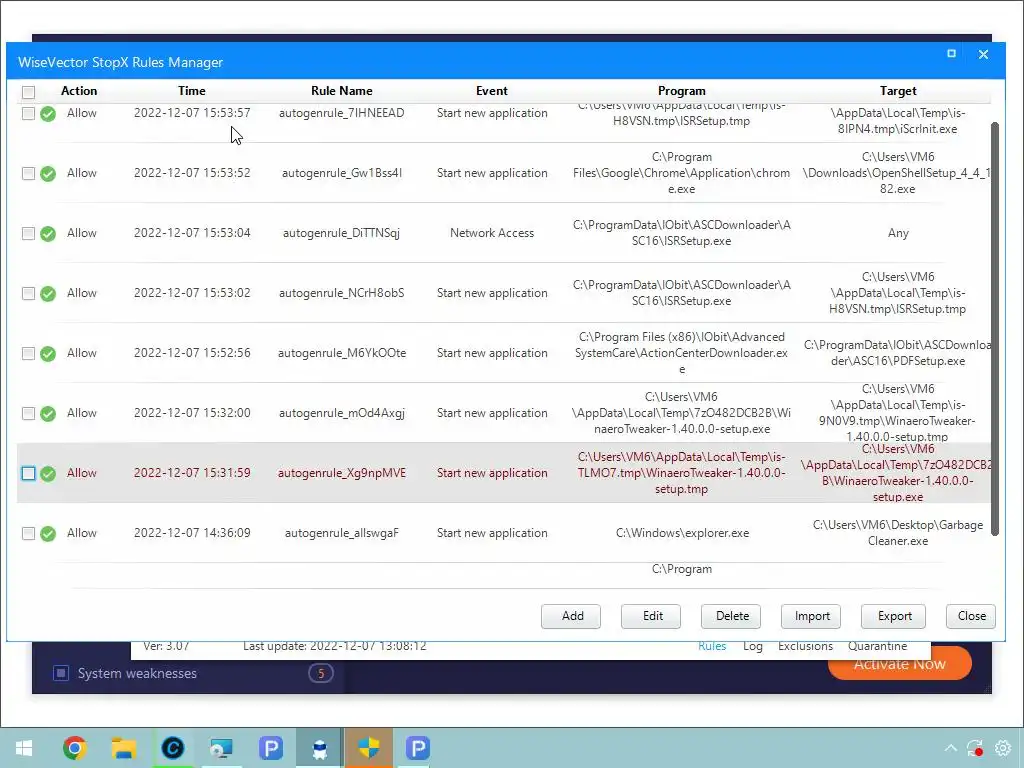Click Garbage Cleaner.exe target cell

tap(898, 533)
